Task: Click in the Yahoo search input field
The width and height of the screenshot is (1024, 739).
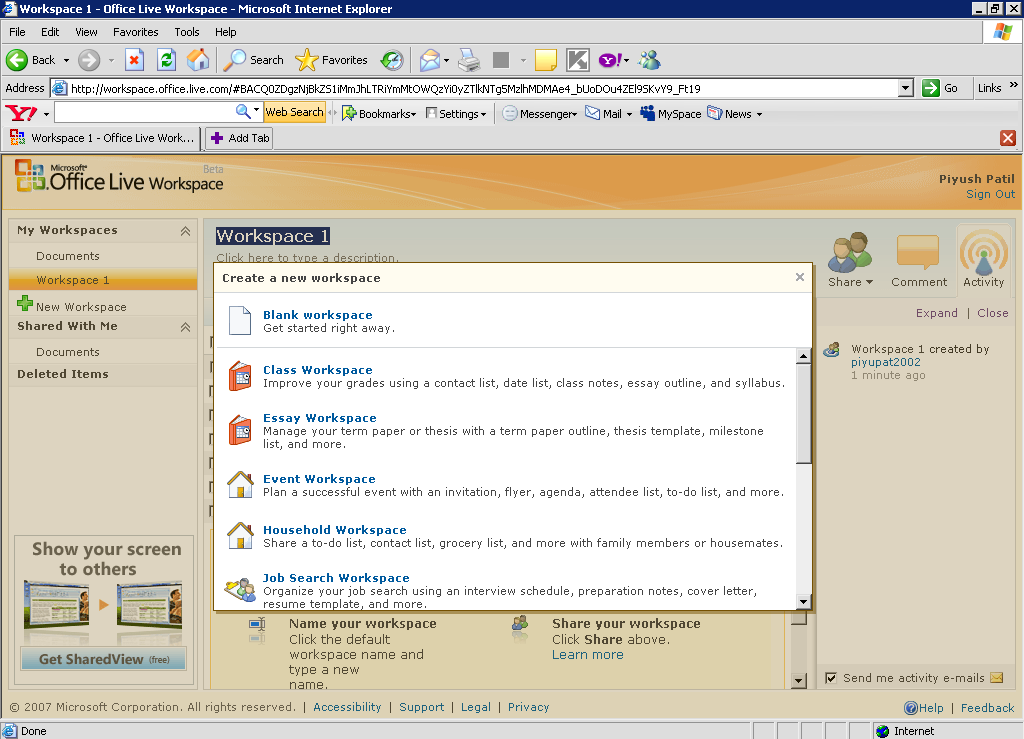Action: (x=144, y=112)
